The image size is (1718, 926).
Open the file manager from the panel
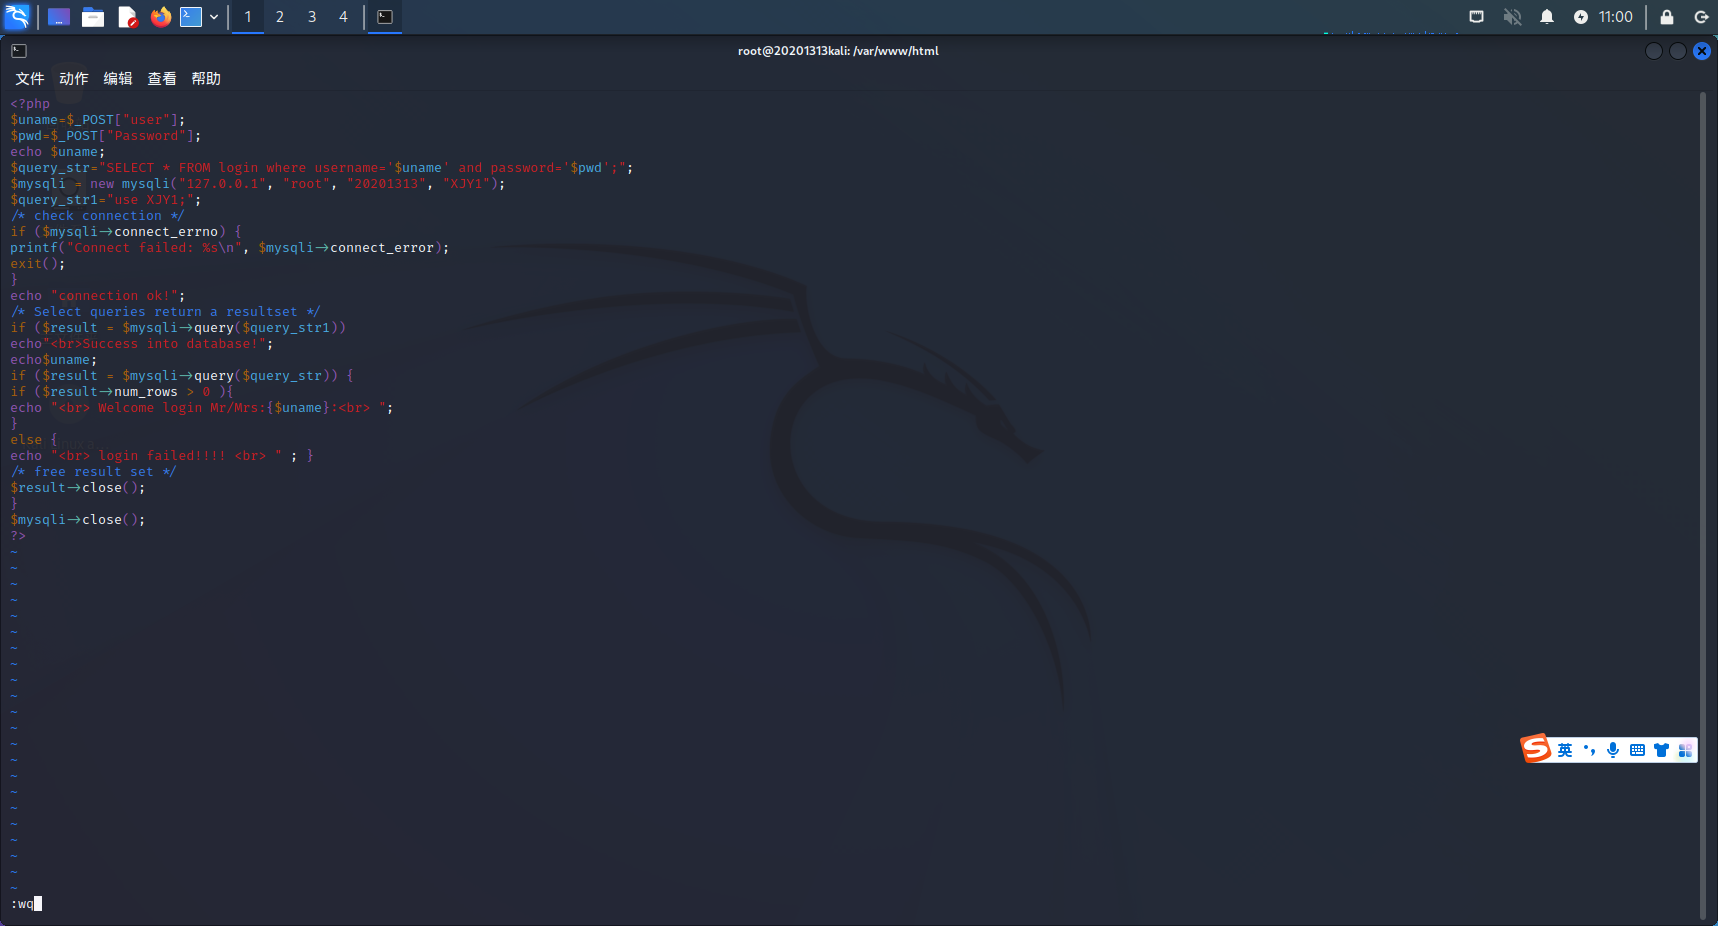click(93, 17)
